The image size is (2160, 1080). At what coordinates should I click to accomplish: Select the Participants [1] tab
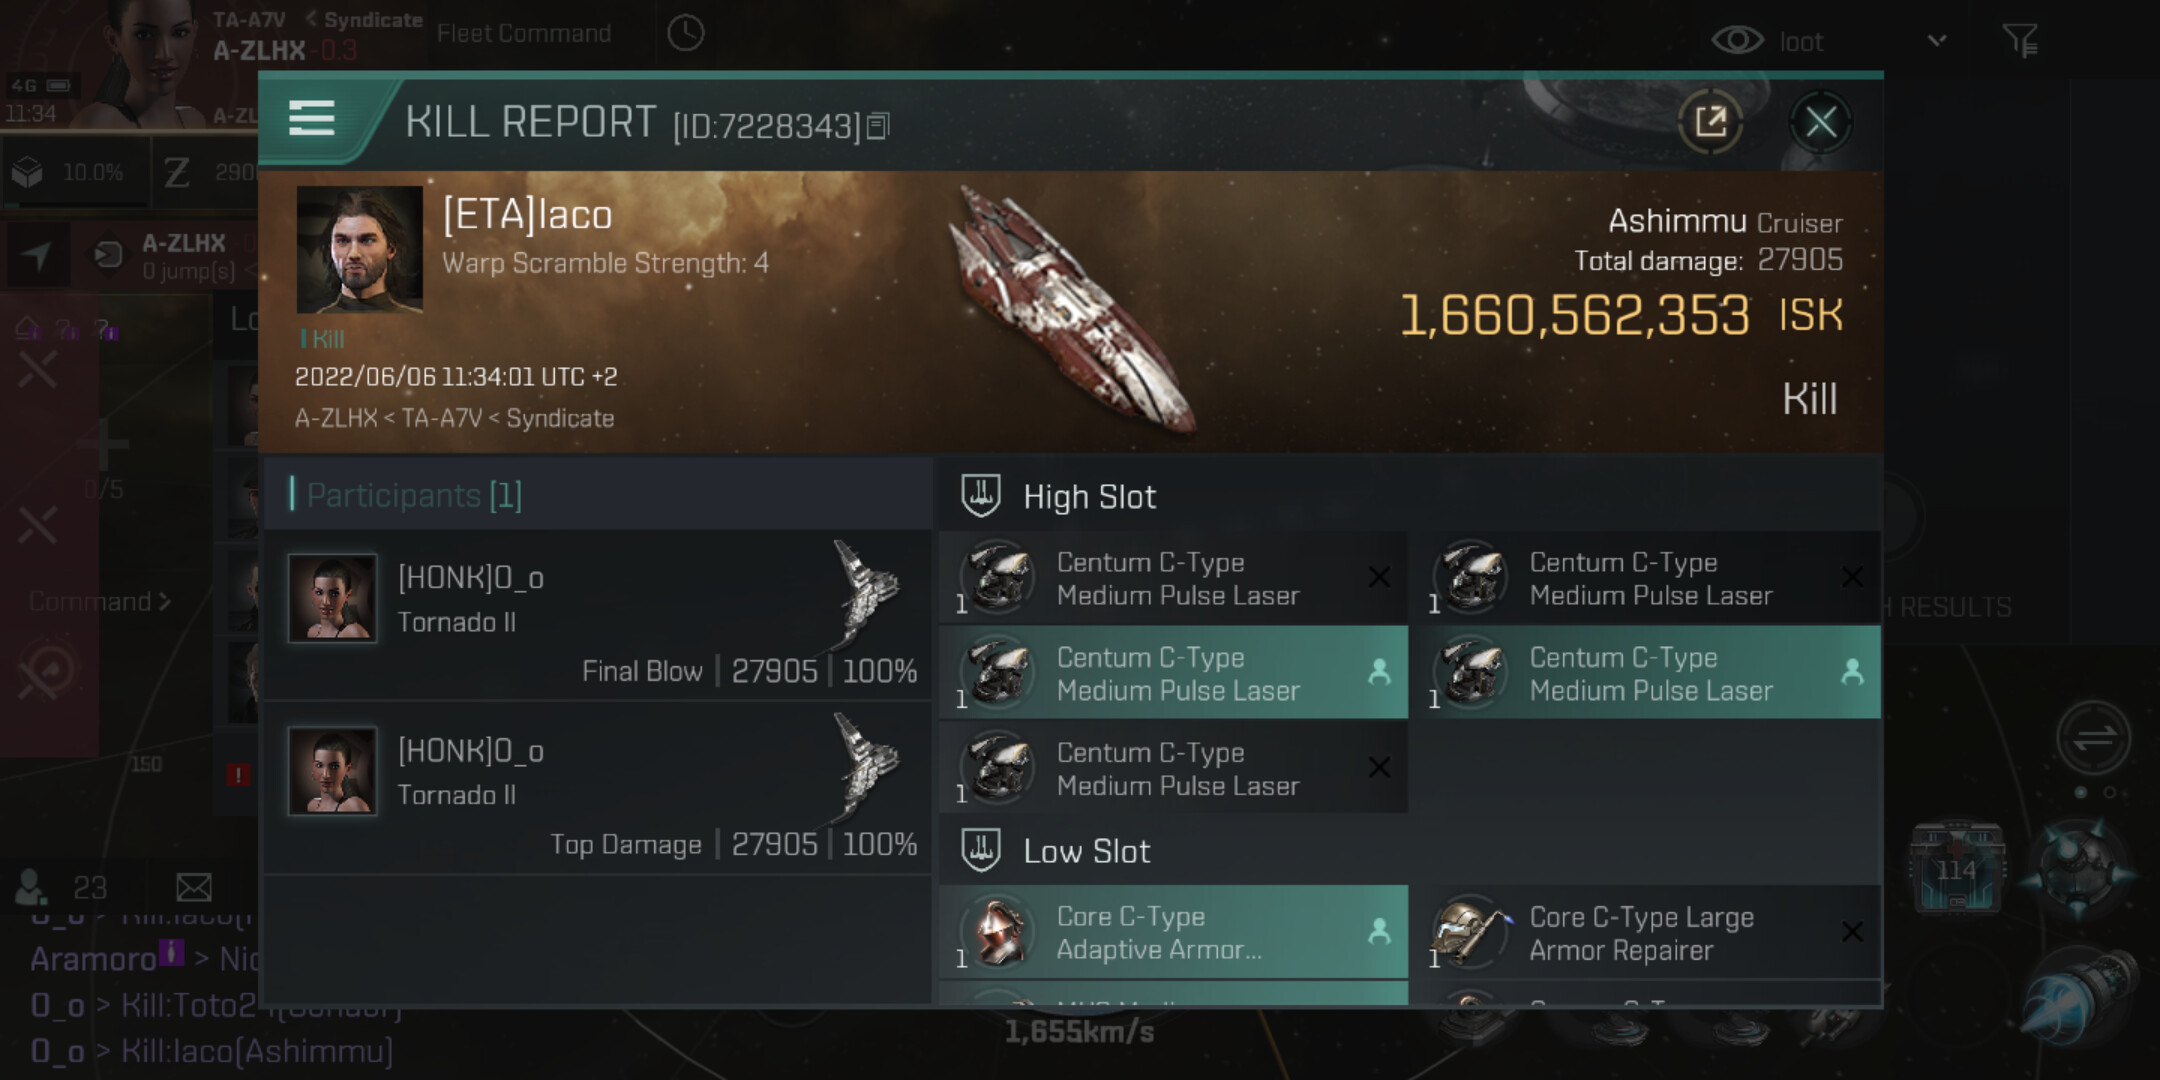(414, 495)
